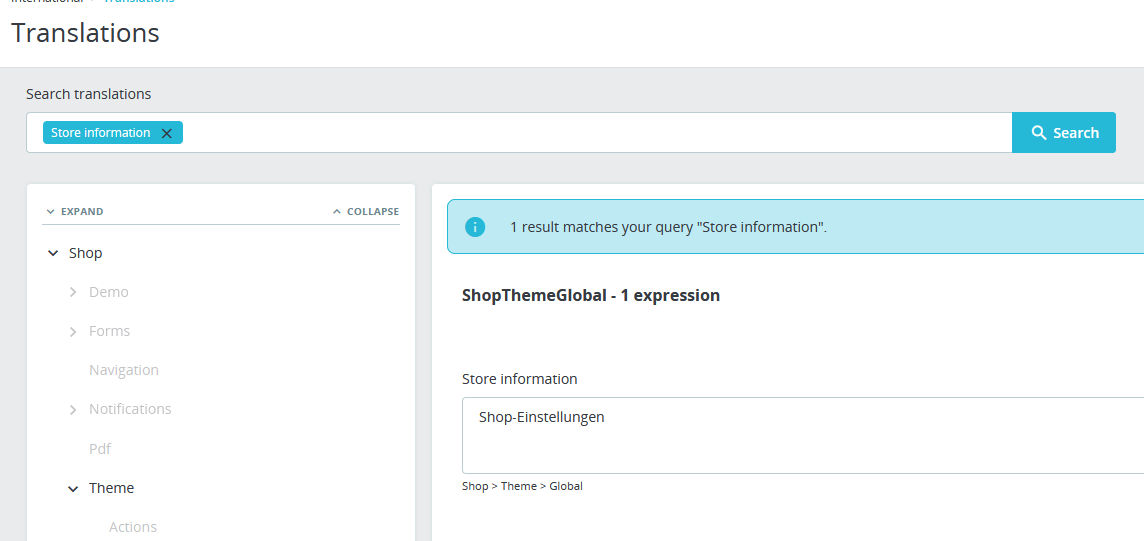Select Navigation in the tree

tap(124, 371)
